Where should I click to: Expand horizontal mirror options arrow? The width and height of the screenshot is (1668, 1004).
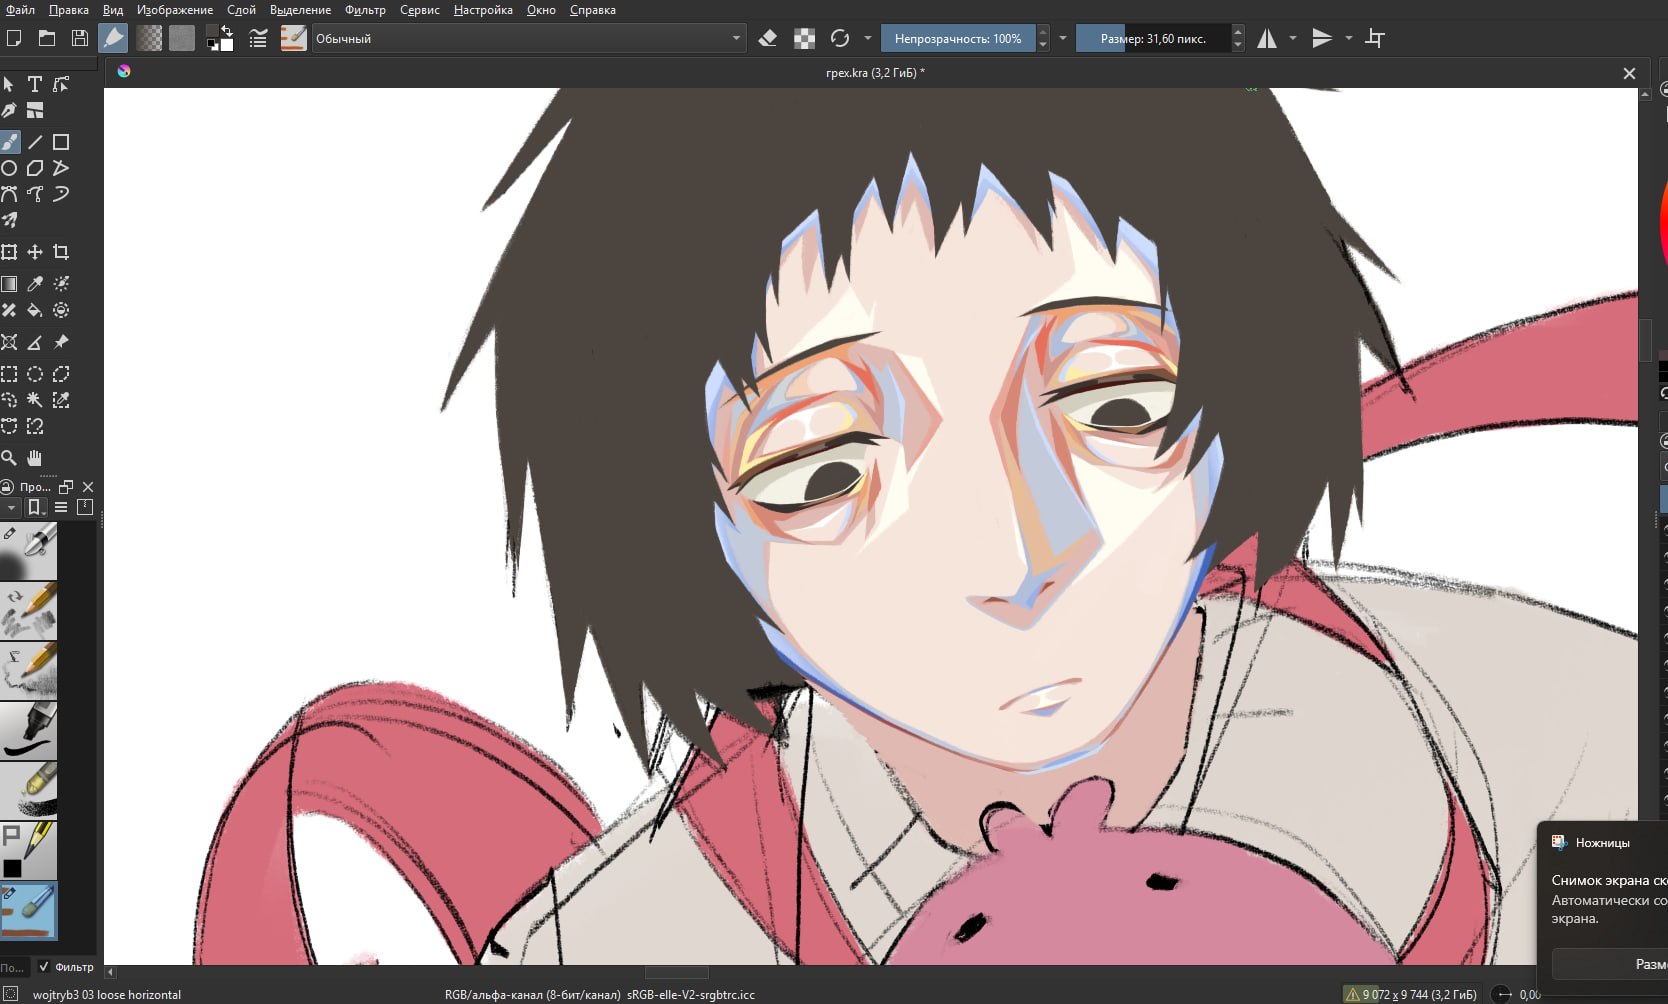click(1293, 38)
